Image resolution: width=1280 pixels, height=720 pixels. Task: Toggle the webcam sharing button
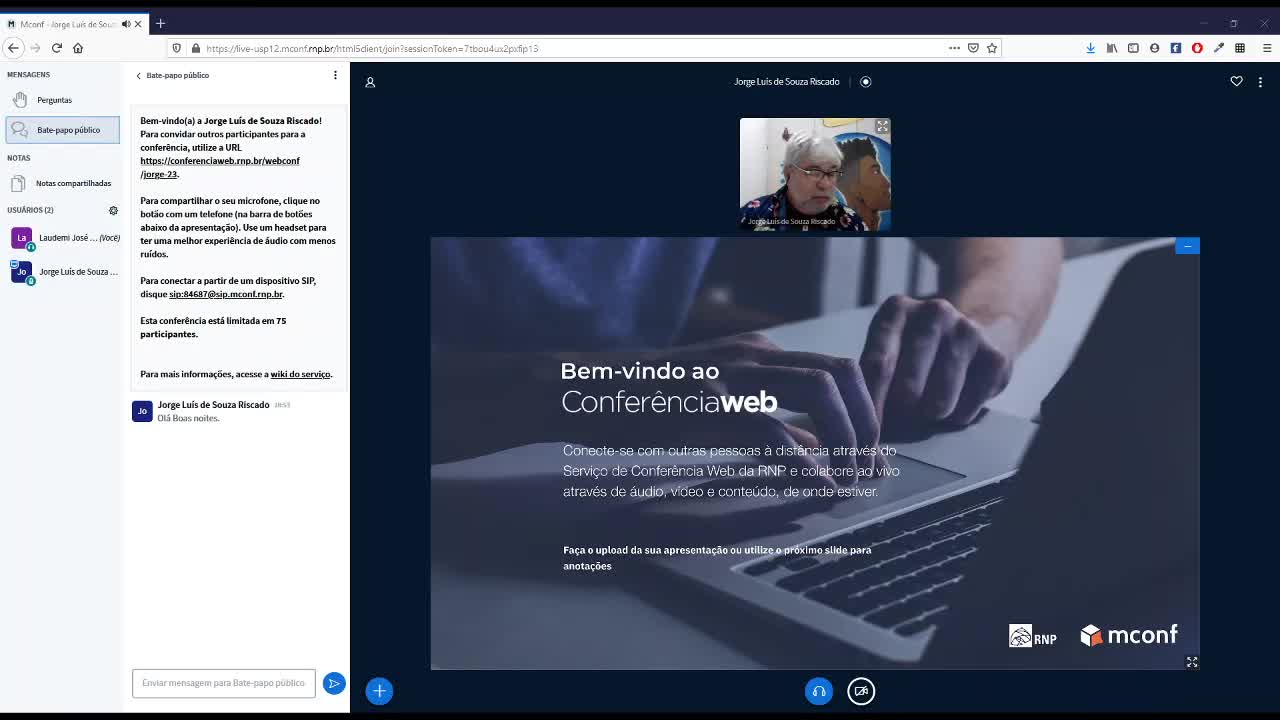(x=861, y=691)
